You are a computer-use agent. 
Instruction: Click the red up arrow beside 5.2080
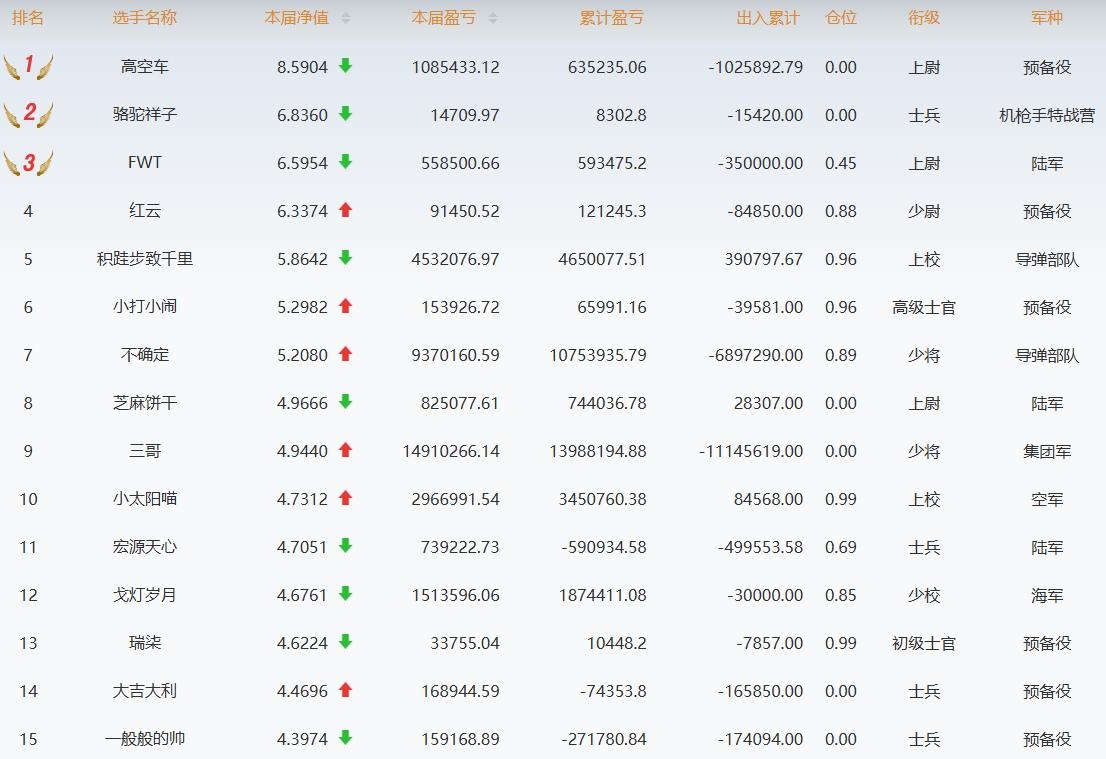(346, 354)
